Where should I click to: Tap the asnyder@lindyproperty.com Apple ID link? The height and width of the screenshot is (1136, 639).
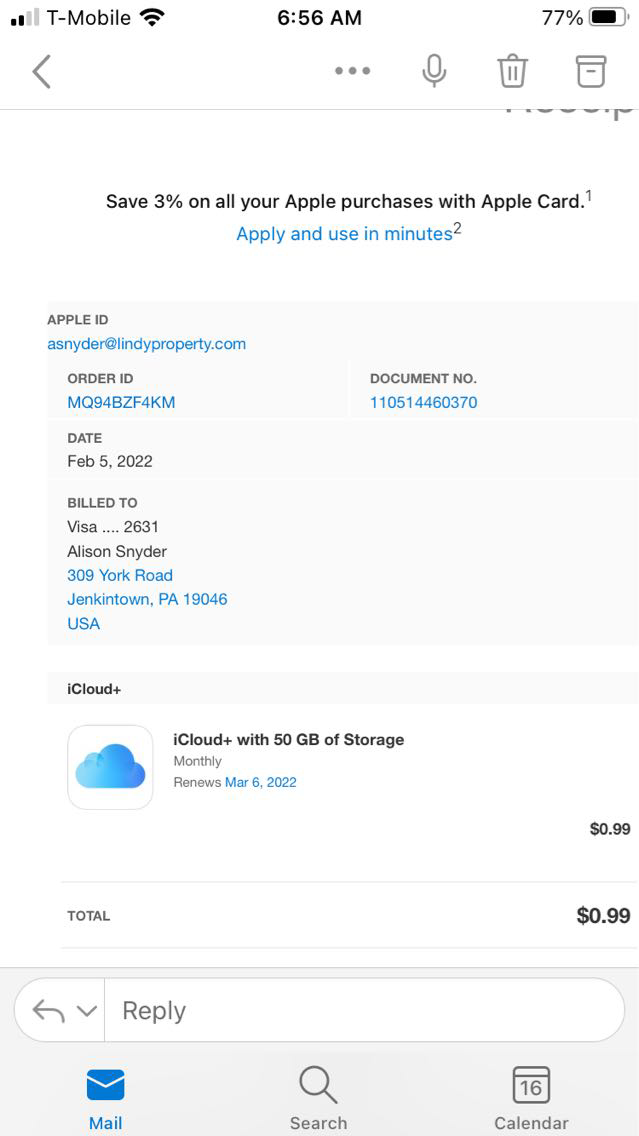click(x=146, y=344)
